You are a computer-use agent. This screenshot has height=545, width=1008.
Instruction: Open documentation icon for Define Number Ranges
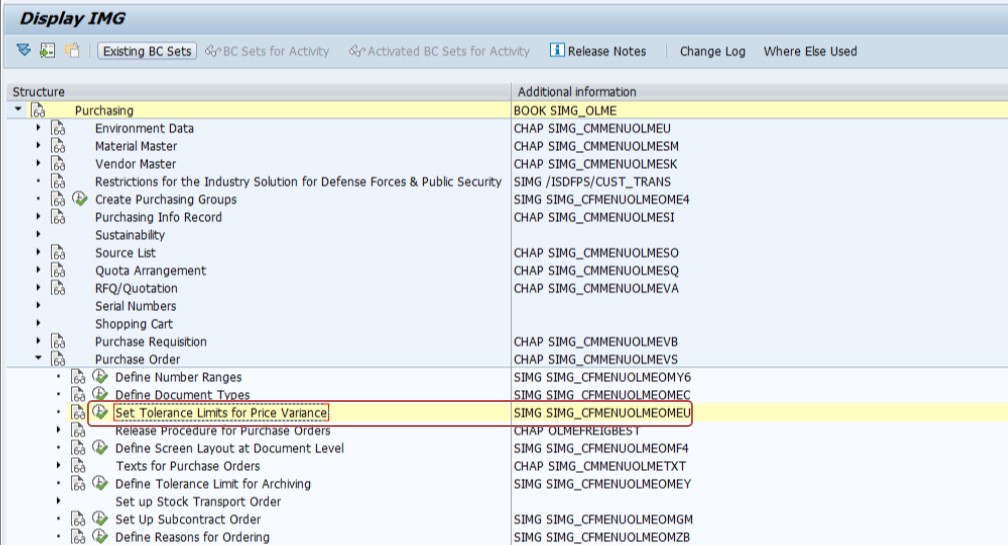(x=78, y=377)
